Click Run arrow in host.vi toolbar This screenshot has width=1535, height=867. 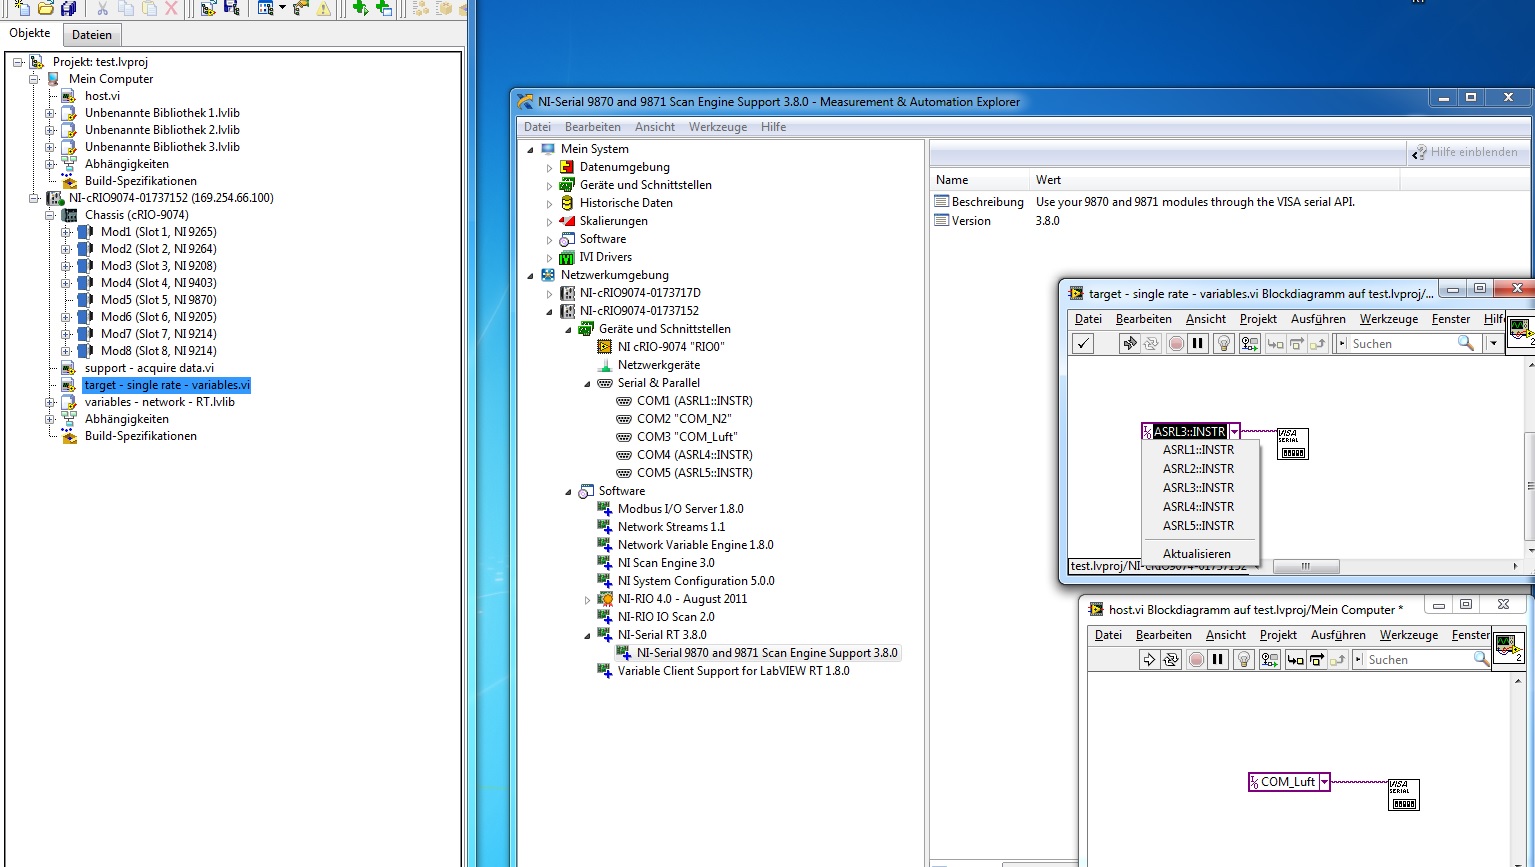(1149, 660)
